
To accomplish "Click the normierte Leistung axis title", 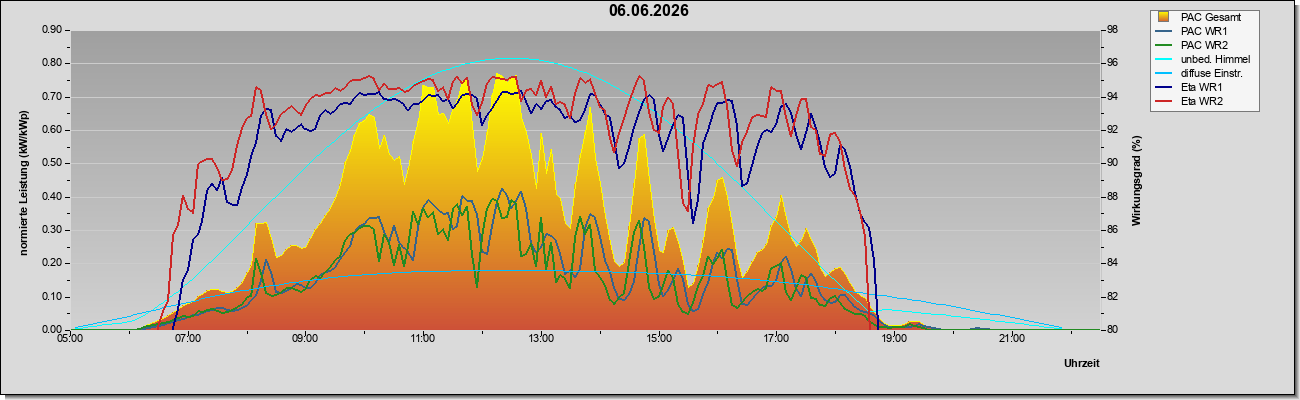I will (23, 179).
